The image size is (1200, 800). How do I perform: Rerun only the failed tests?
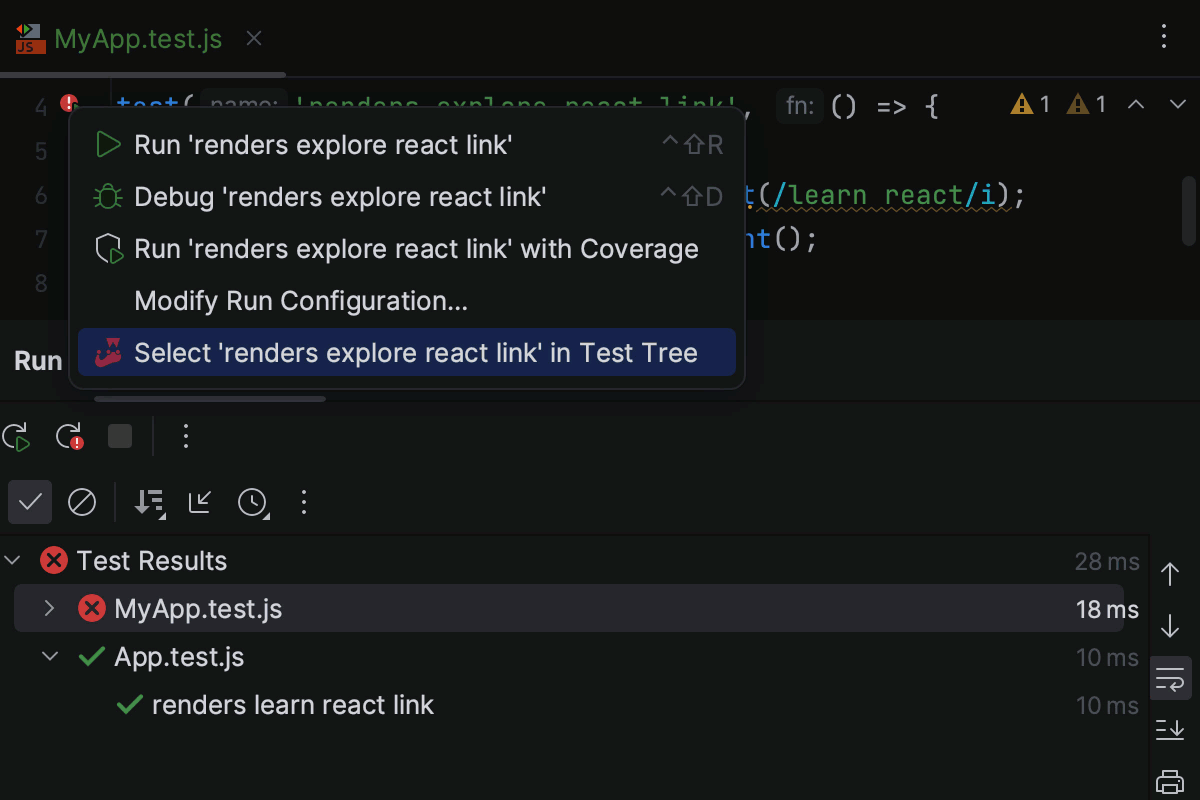coord(68,436)
